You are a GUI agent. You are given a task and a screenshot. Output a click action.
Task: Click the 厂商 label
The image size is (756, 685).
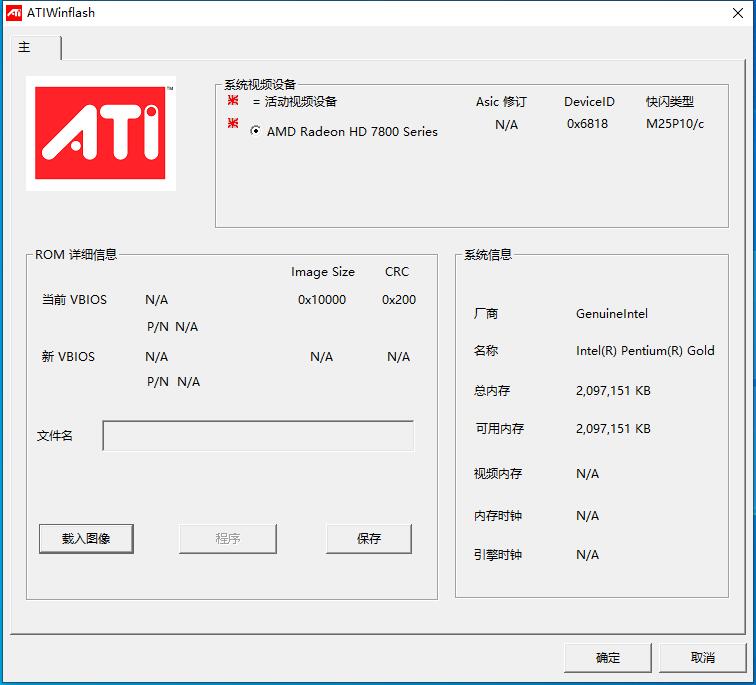(486, 314)
